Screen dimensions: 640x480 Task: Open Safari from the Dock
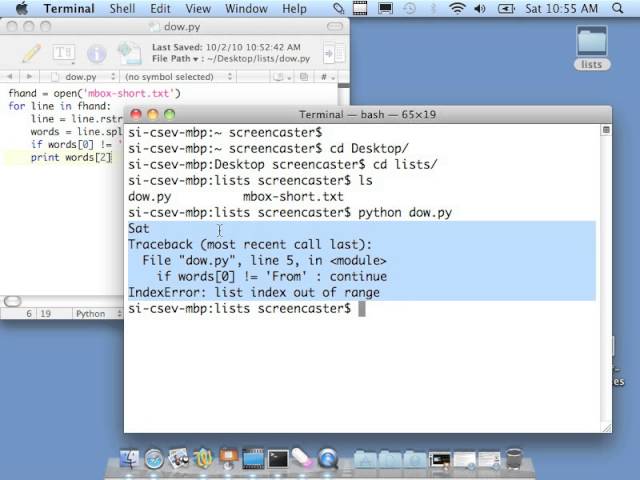tap(154, 459)
